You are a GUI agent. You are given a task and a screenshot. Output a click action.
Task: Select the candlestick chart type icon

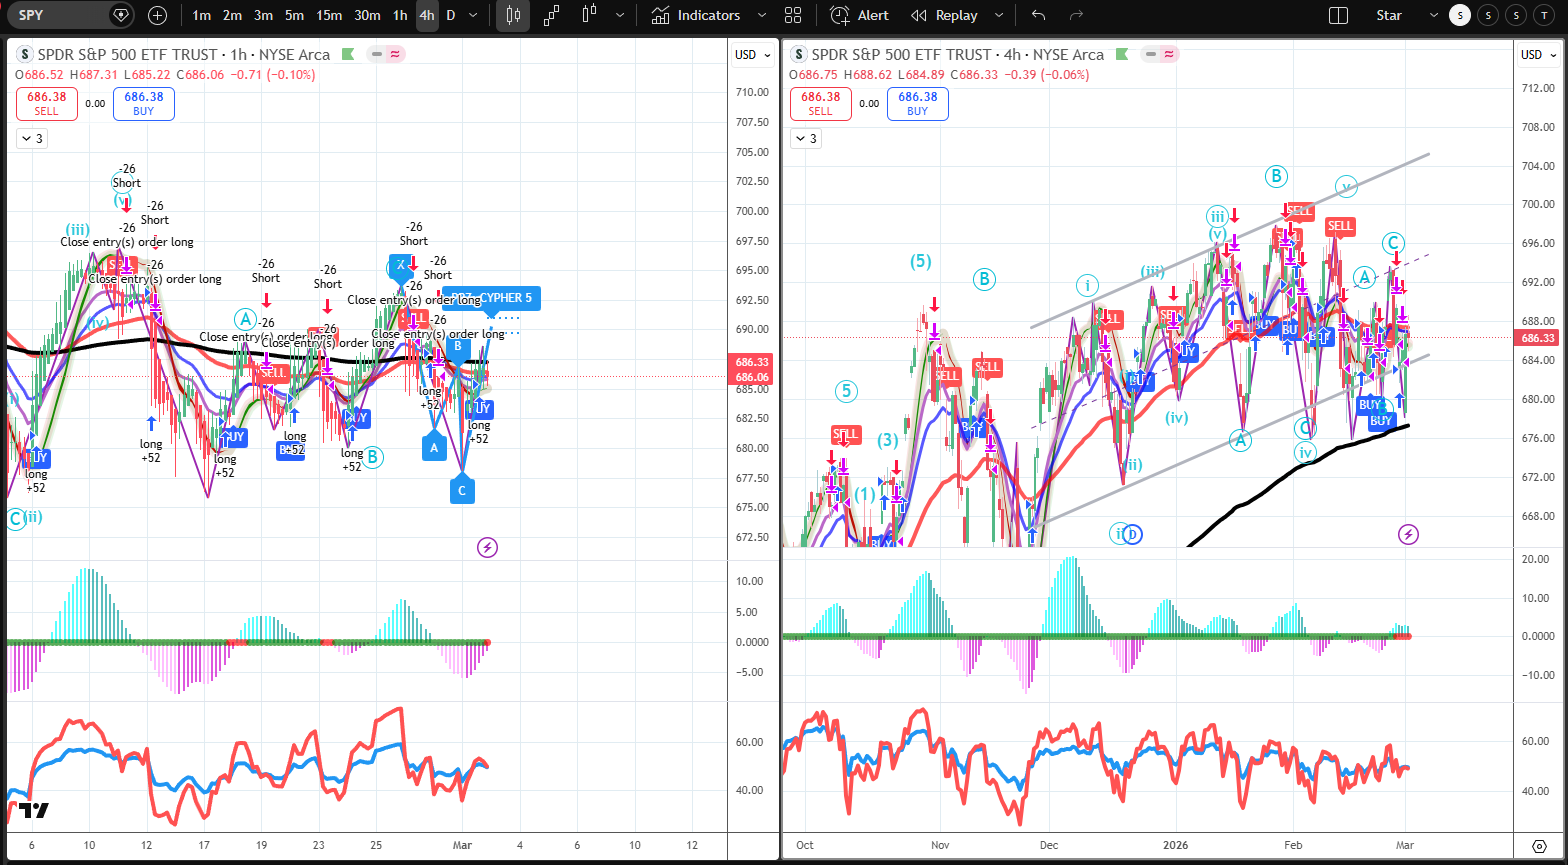[x=513, y=15]
